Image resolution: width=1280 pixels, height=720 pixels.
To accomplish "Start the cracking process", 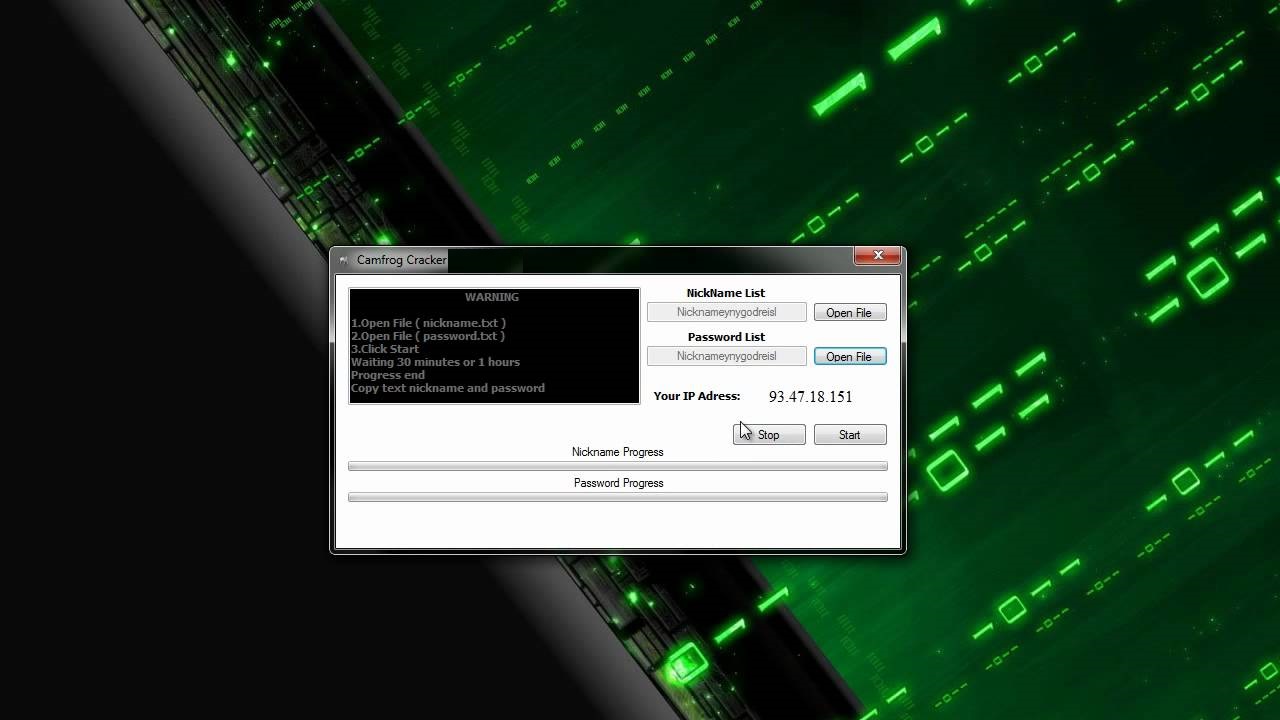I will coord(850,435).
